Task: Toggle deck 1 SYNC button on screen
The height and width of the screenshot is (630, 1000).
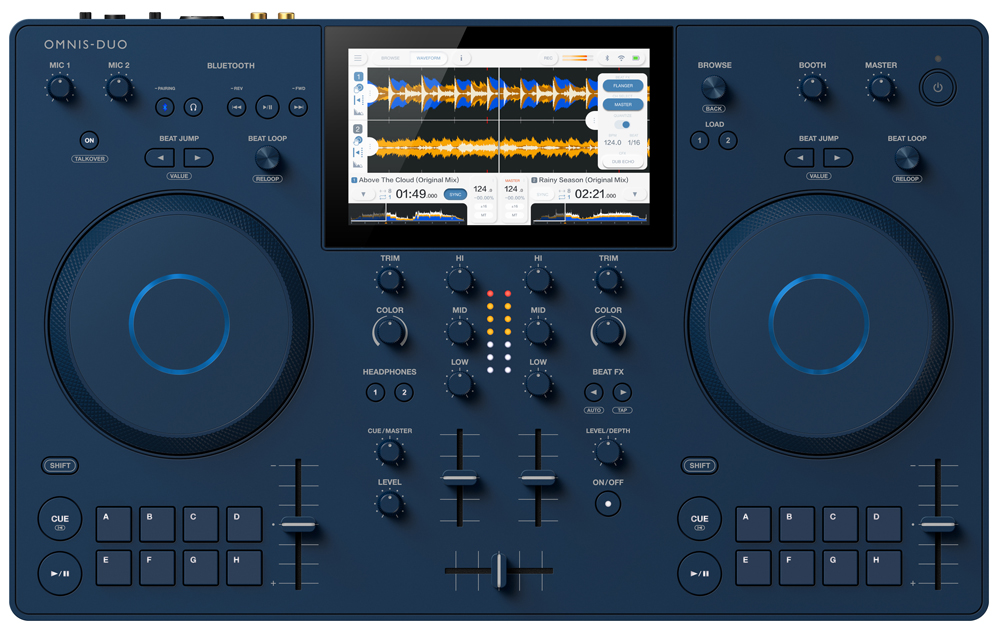Action: pos(455,194)
